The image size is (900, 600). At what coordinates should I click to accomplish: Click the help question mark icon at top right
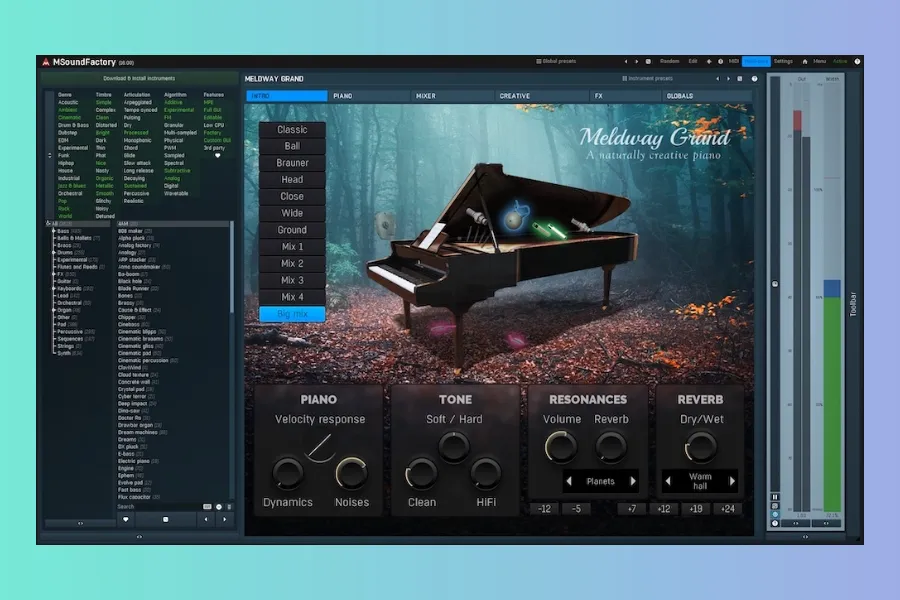pos(857,61)
